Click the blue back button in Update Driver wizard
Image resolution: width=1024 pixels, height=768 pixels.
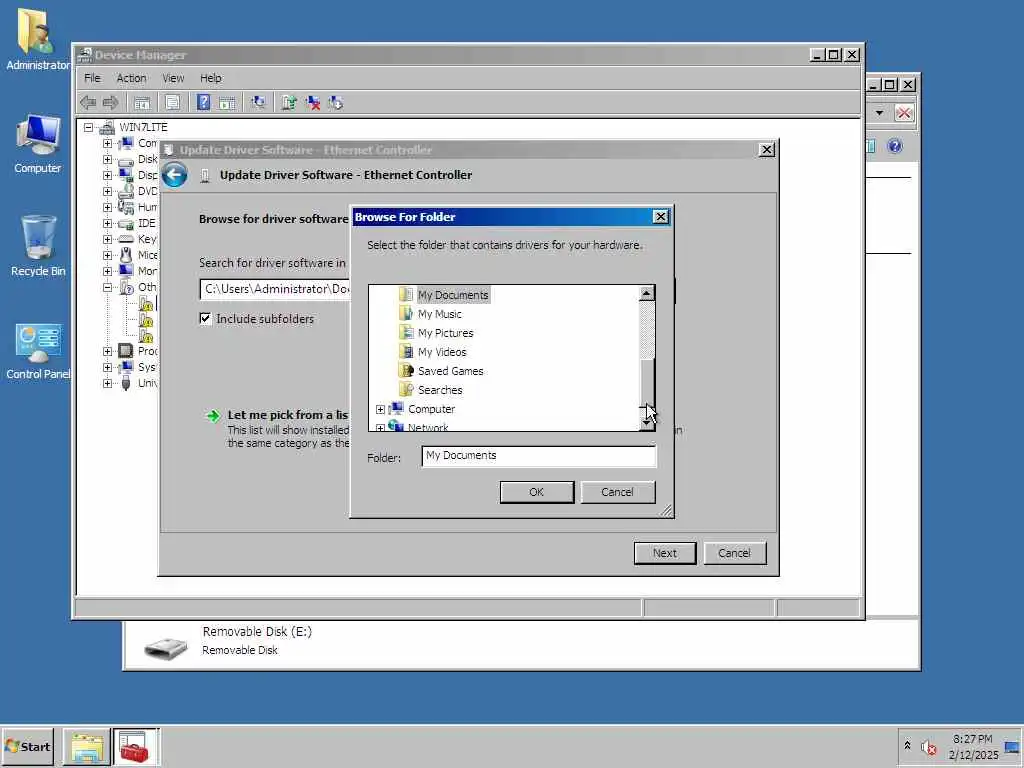[174, 175]
